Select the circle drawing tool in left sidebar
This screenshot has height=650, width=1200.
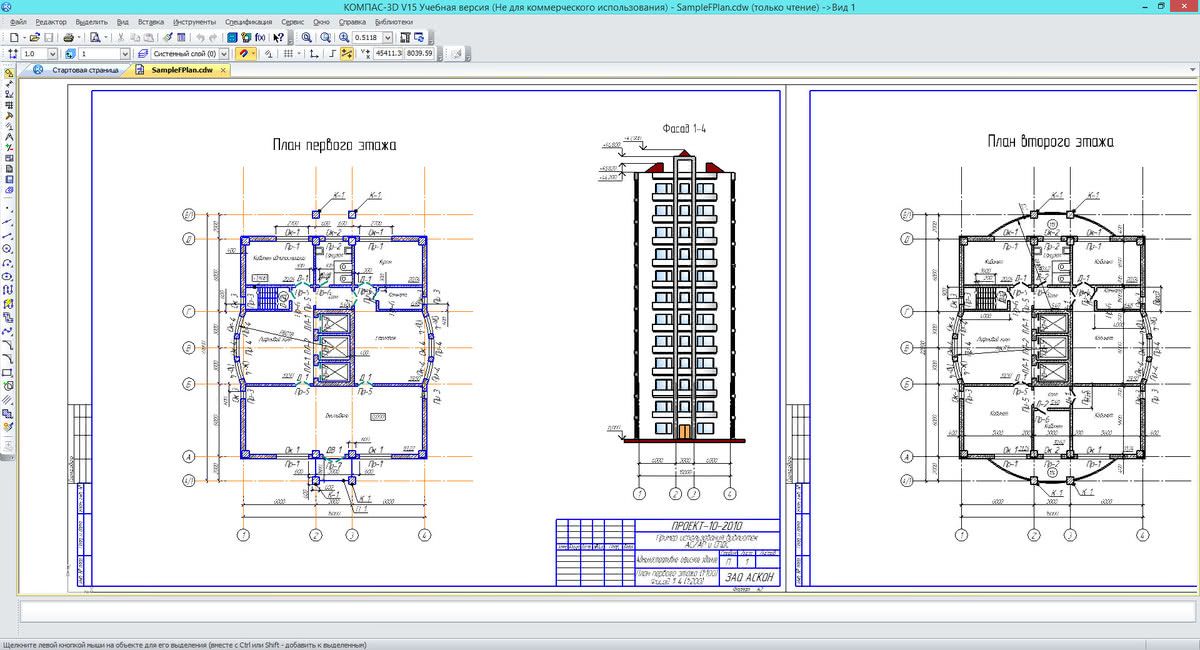click(8, 248)
